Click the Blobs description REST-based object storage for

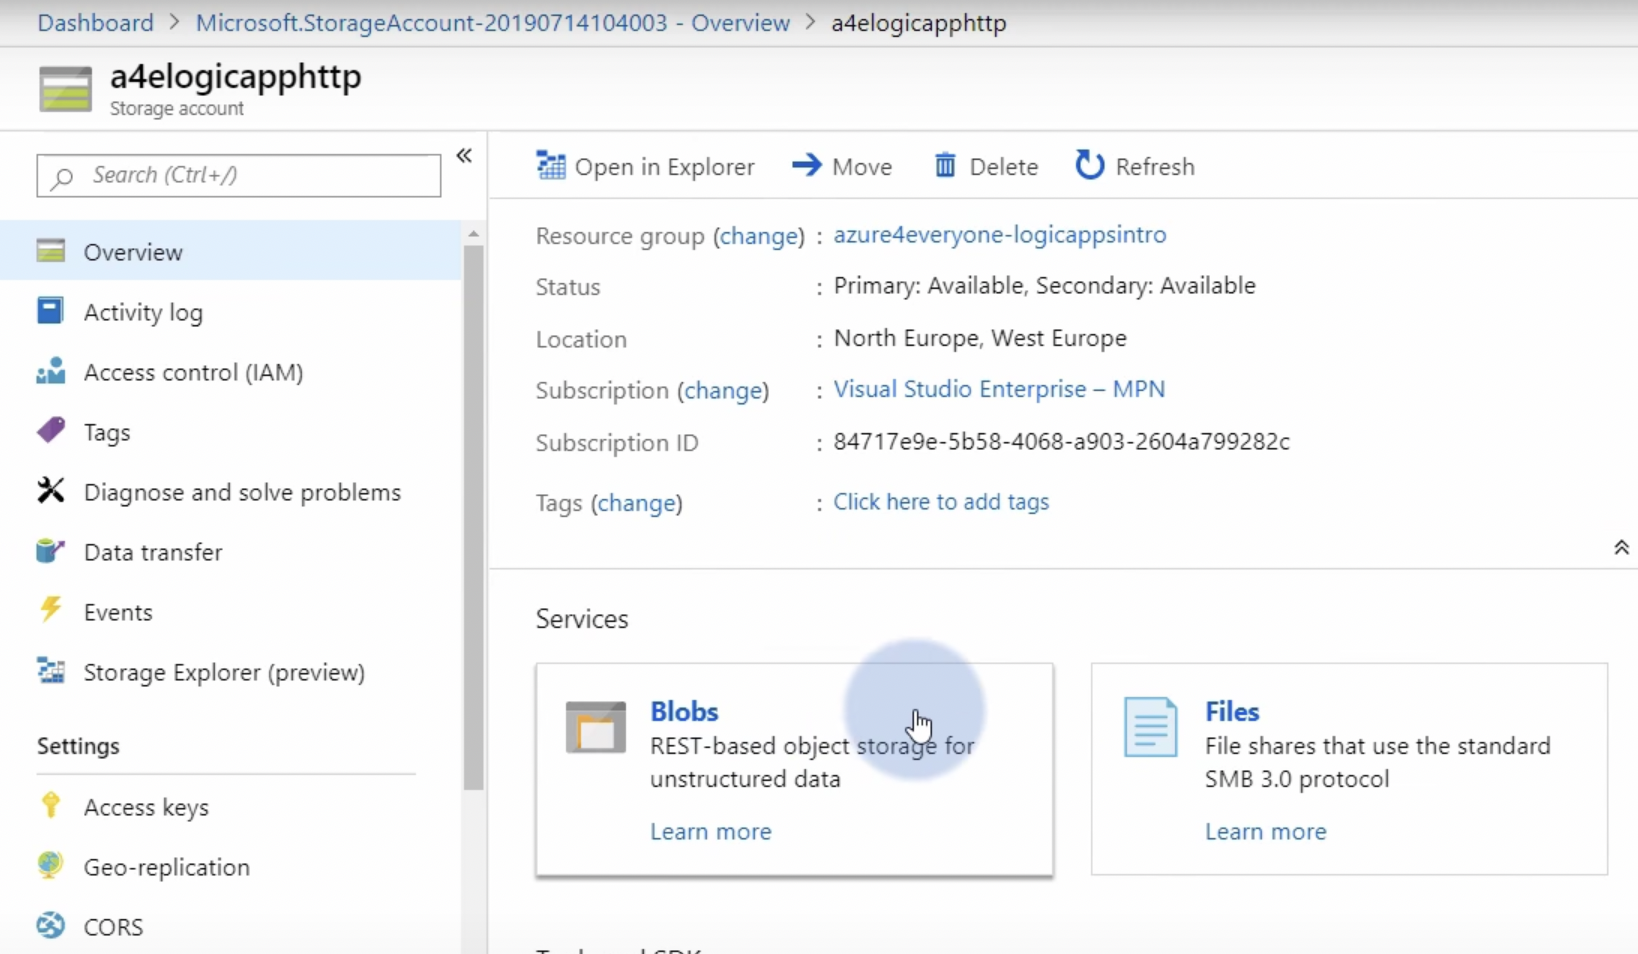coord(812,746)
